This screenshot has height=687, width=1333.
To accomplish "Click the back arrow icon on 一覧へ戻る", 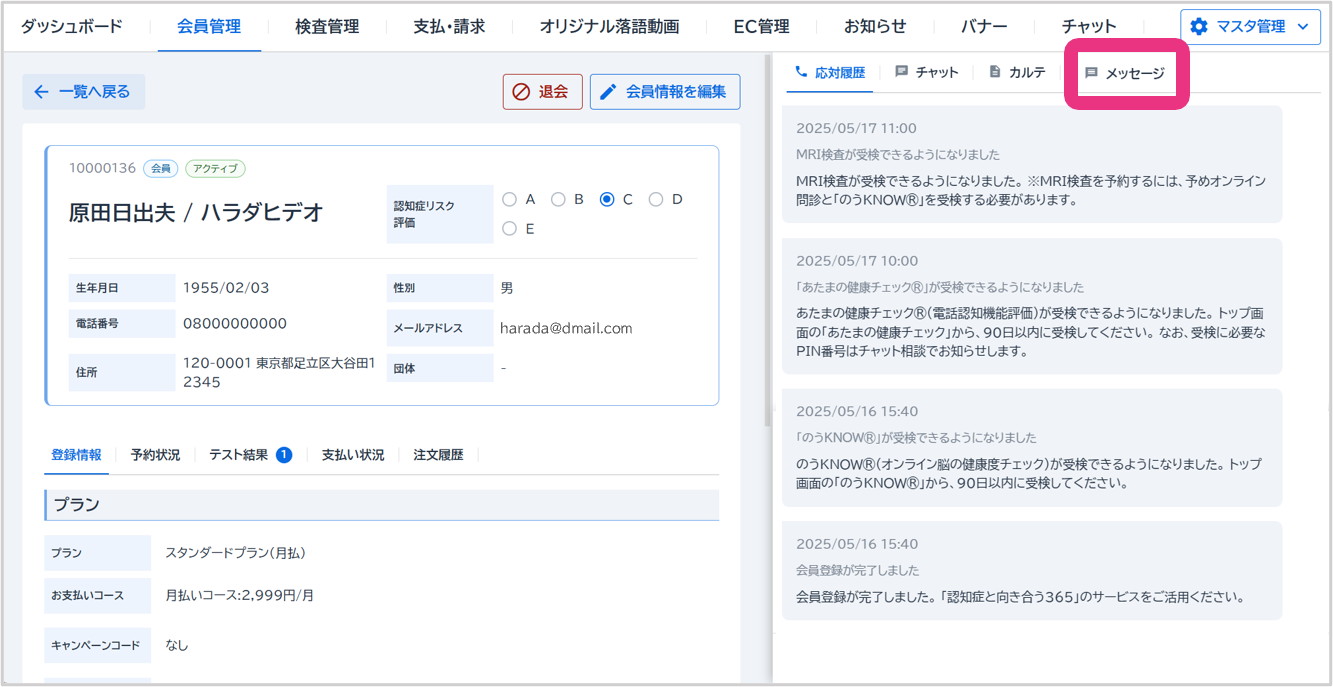I will click(x=41, y=92).
